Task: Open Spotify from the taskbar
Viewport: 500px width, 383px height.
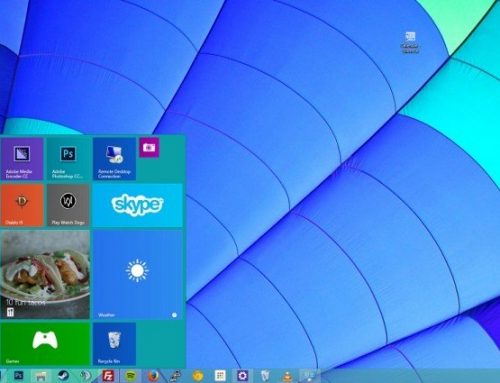Action: coord(131,376)
